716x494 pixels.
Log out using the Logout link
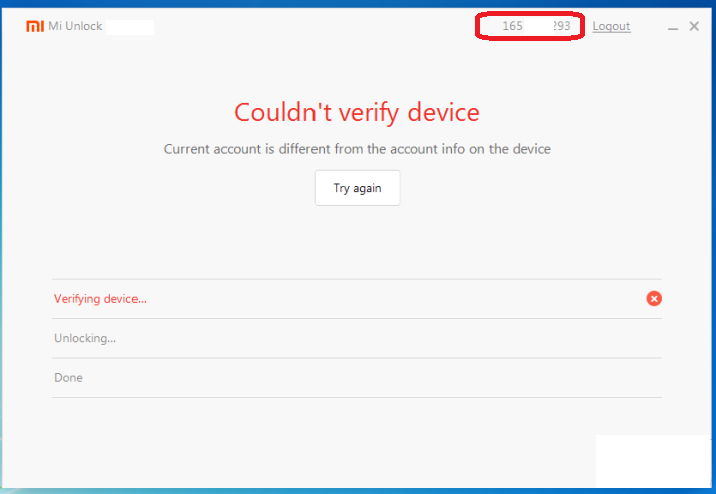point(611,26)
